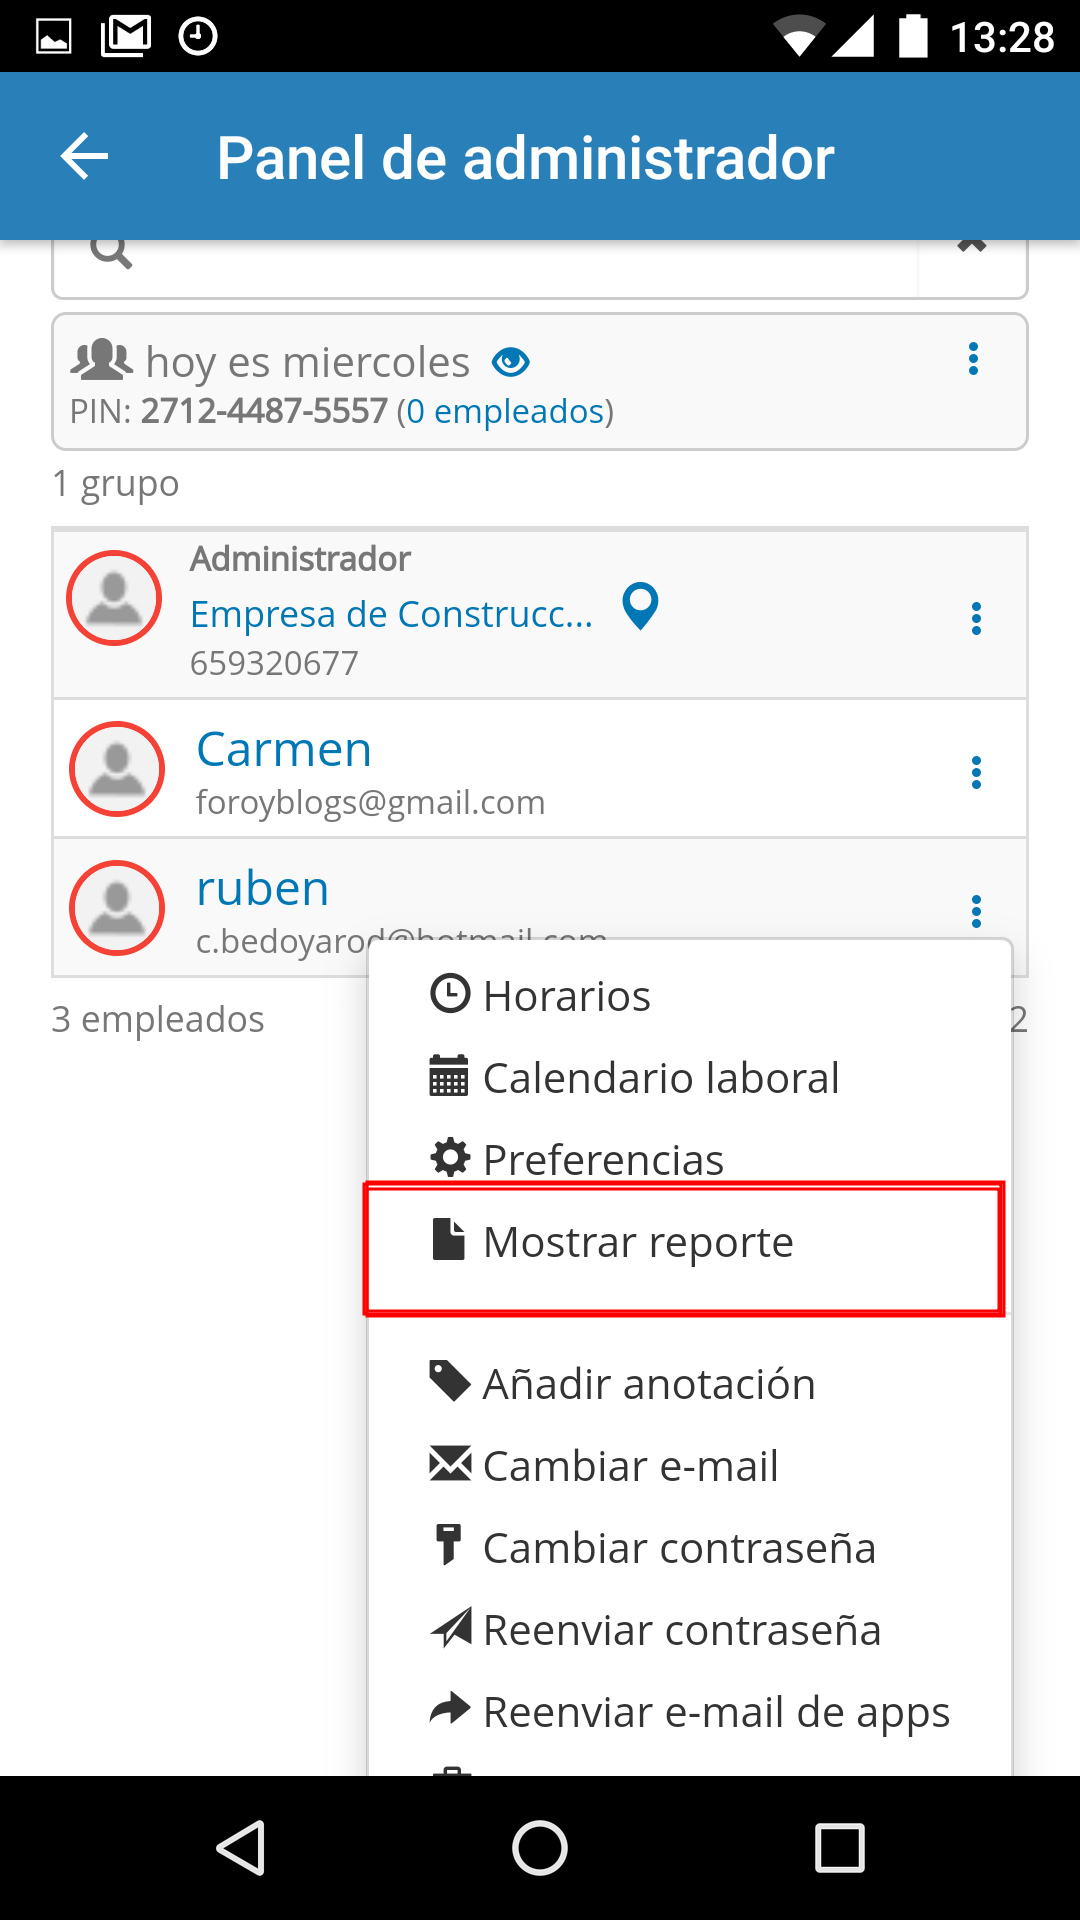Select Horarios from the menu
The height and width of the screenshot is (1920, 1080).
point(566,996)
